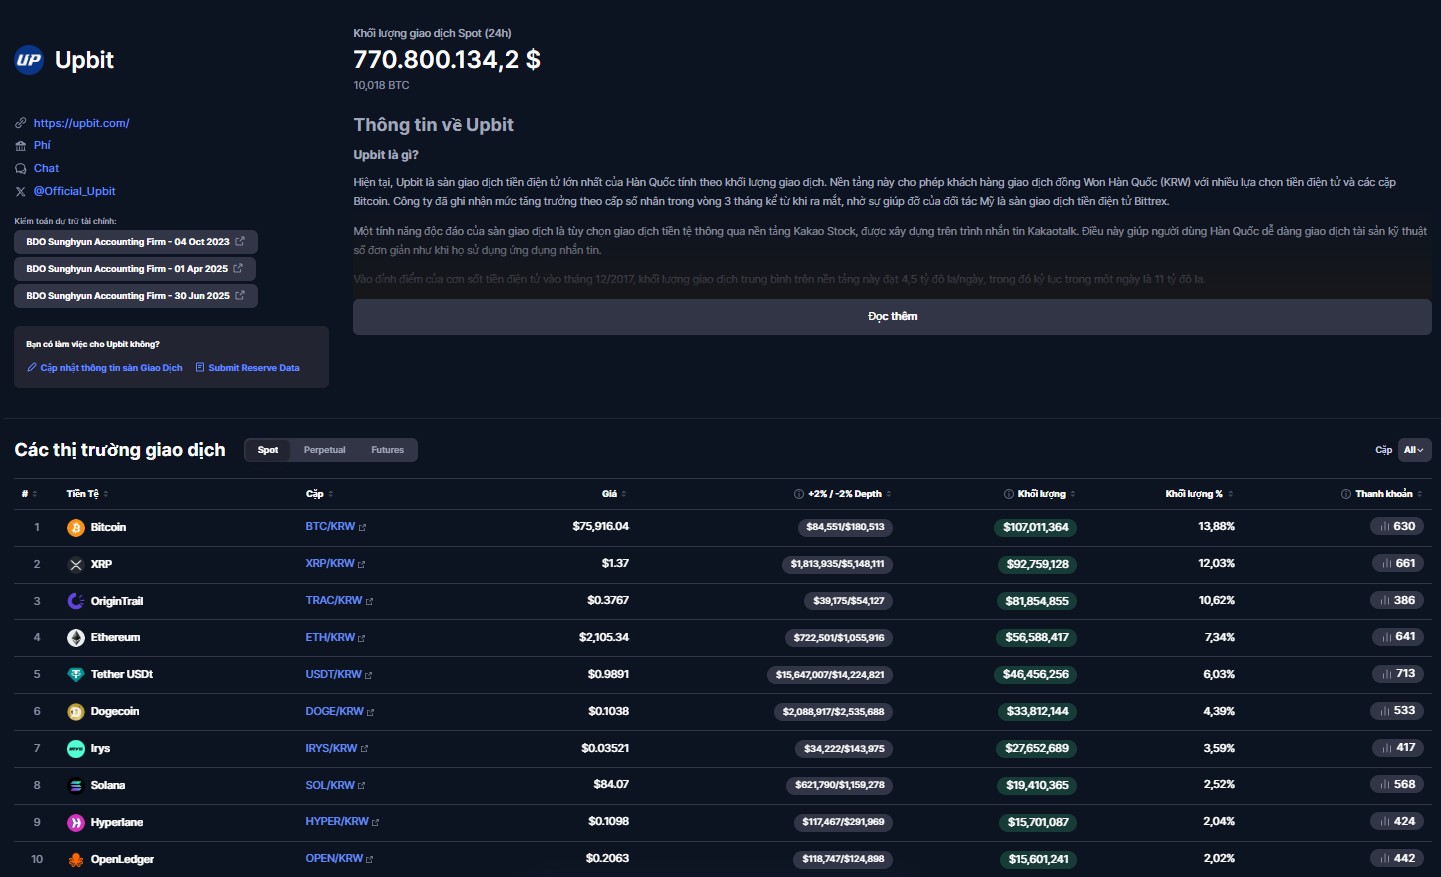Open external icon on 01 Apr 2025 audit
The height and width of the screenshot is (877, 1441).
click(x=238, y=268)
